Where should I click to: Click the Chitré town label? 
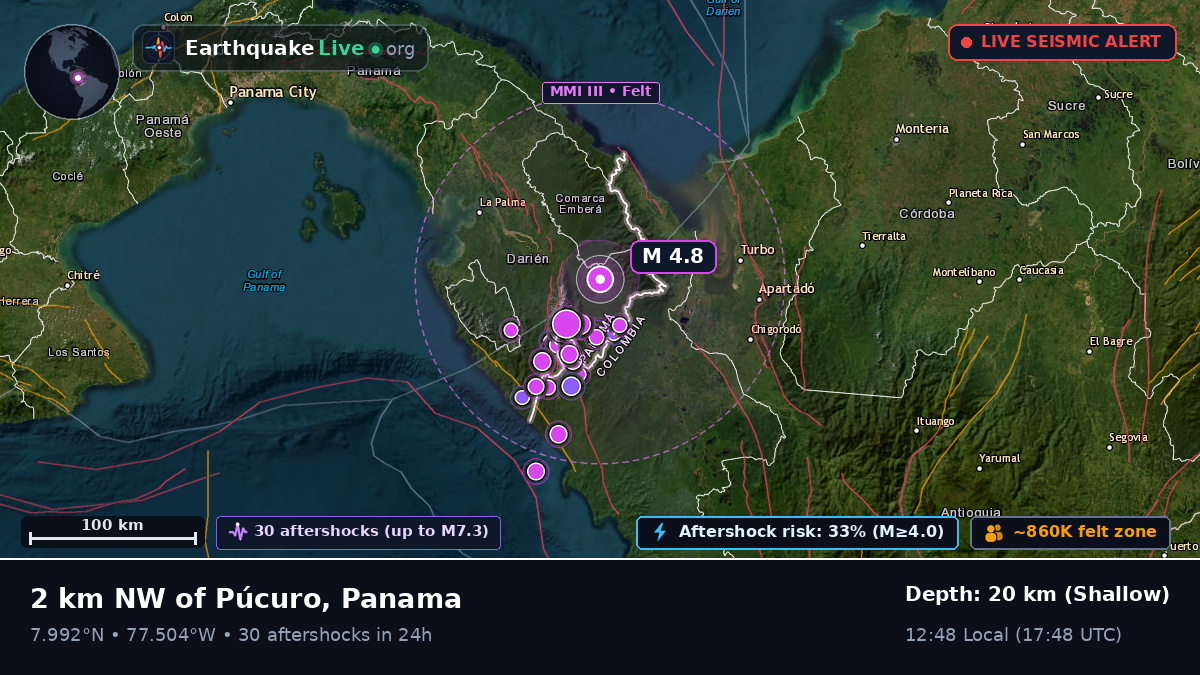pyautogui.click(x=83, y=275)
